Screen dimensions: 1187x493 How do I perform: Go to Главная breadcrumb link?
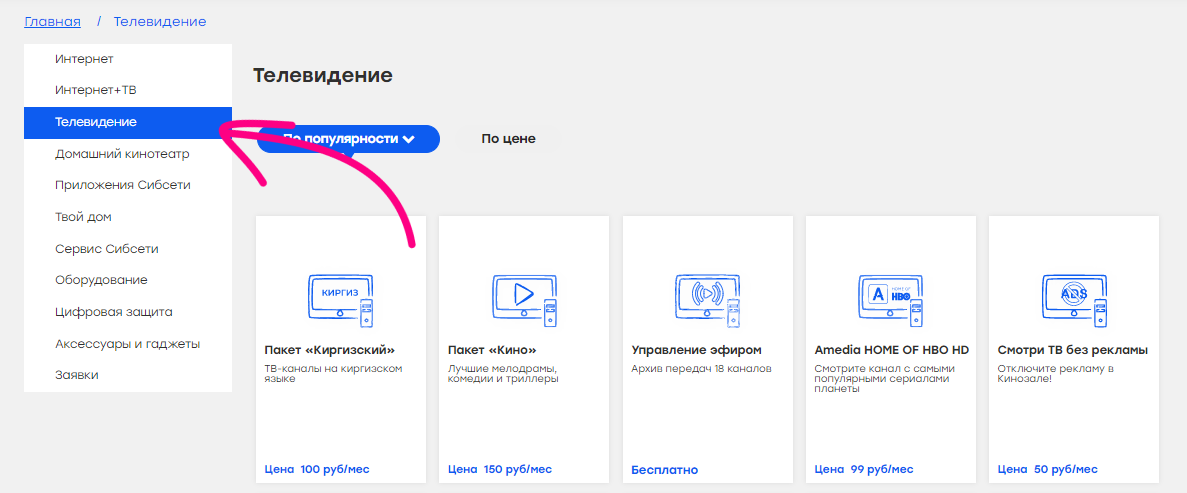click(x=52, y=21)
